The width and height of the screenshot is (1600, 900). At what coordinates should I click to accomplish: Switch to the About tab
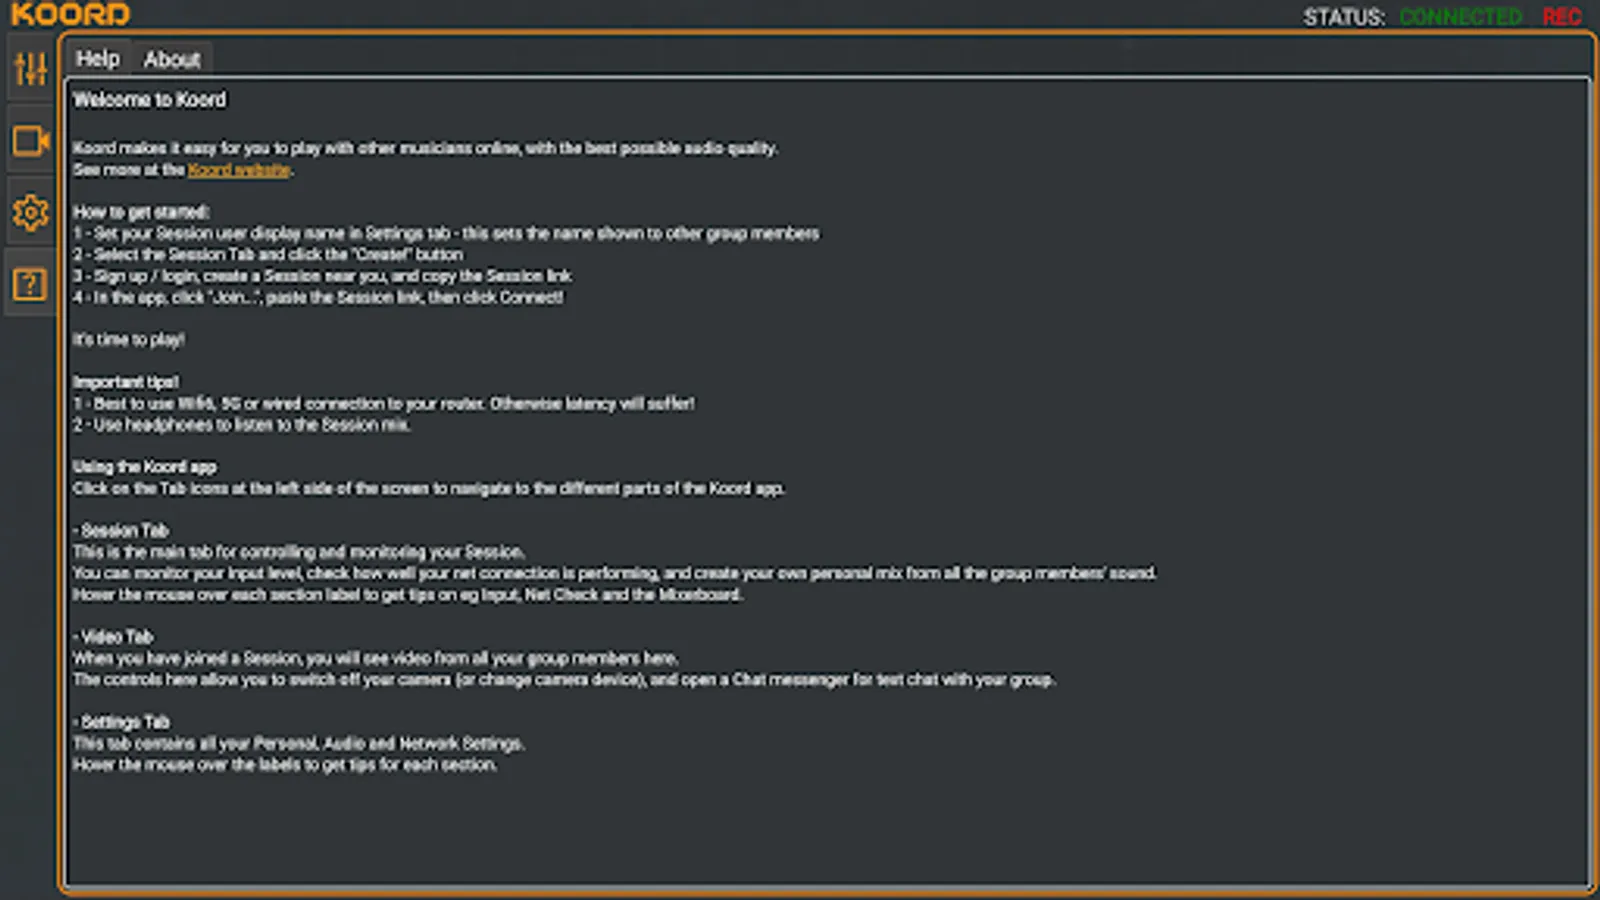(172, 60)
